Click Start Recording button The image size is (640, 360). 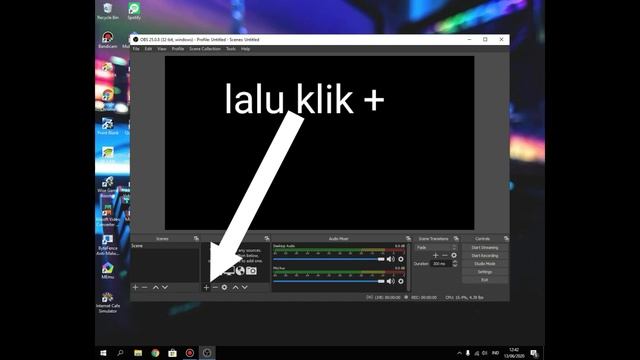tap(485, 256)
